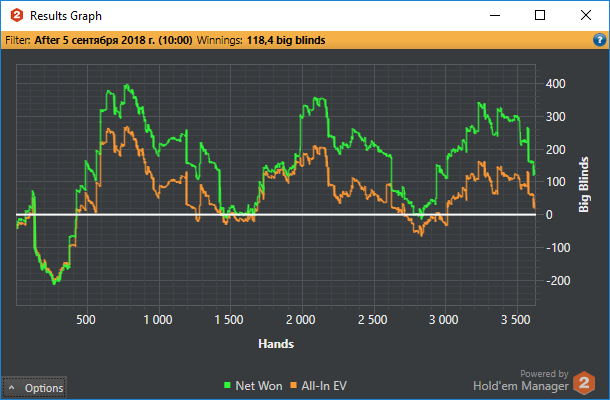Expand the Options panel

pyautogui.click(x=34, y=388)
